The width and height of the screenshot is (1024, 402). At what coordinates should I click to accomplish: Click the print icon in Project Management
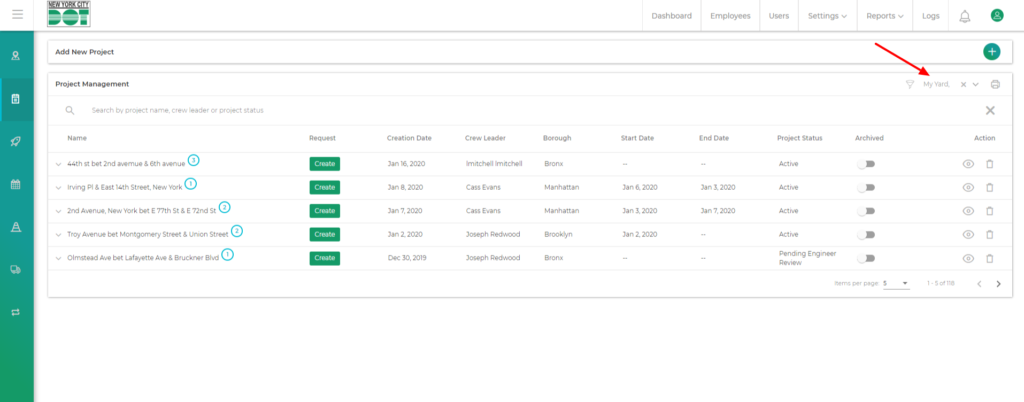click(995, 85)
